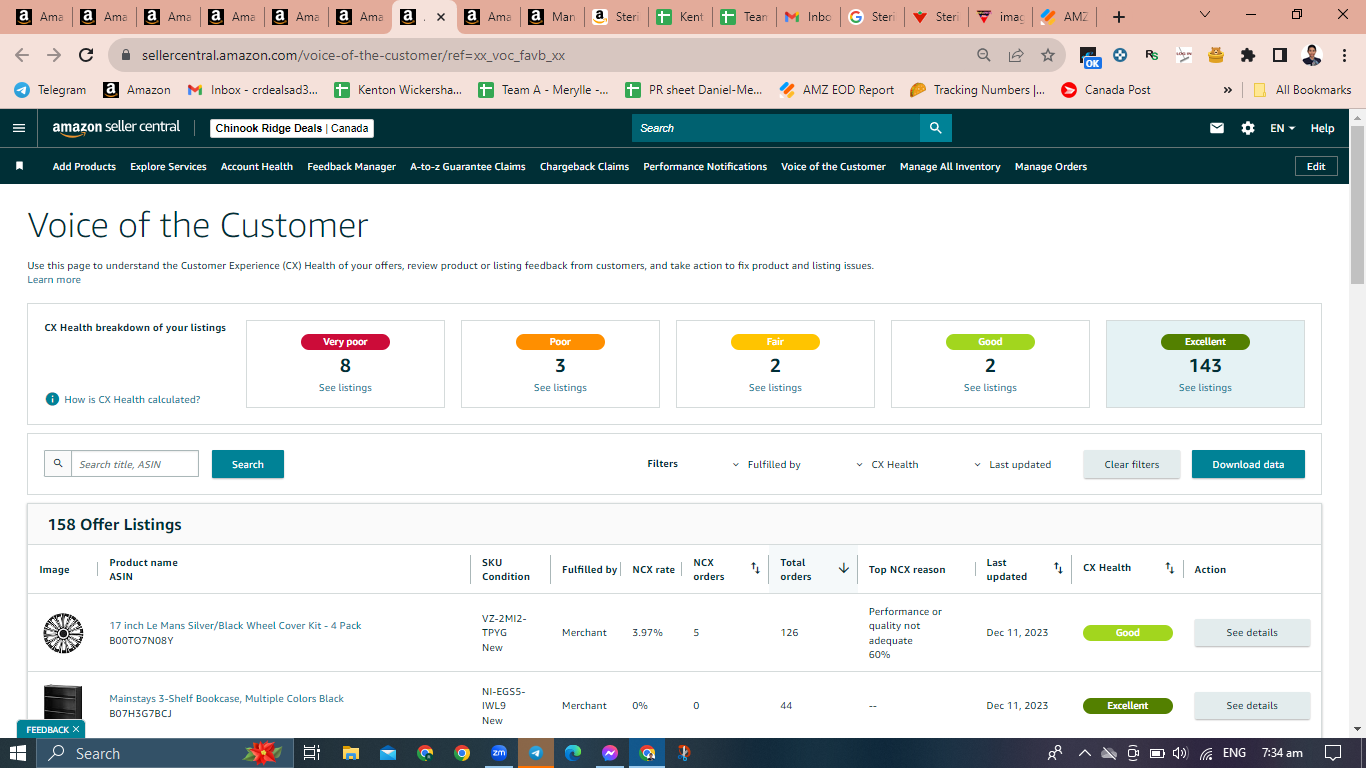Click the Download data button

pos(1248,464)
